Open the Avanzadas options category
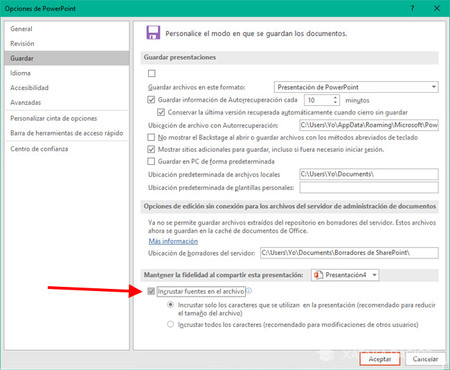The height and width of the screenshot is (370, 450). tap(67, 102)
